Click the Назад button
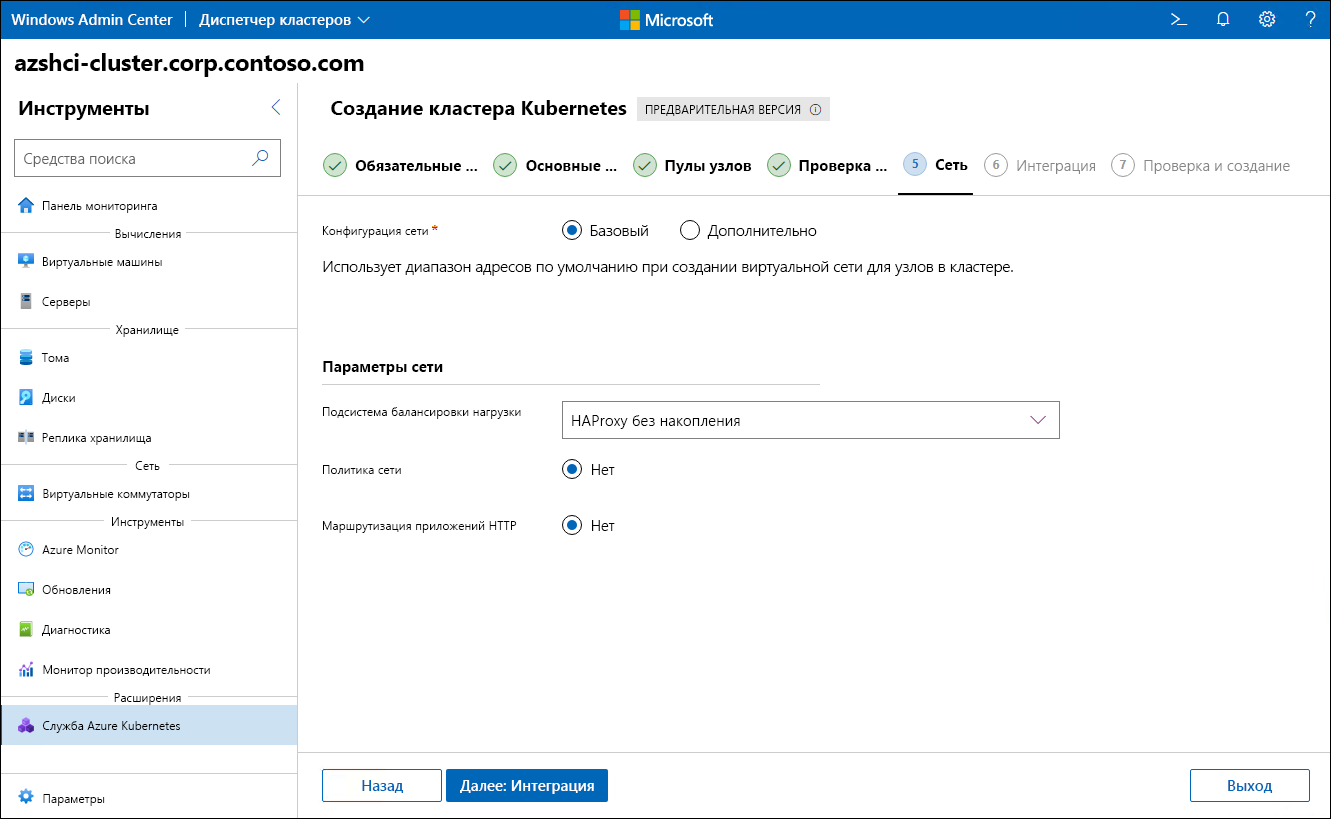 [x=382, y=785]
